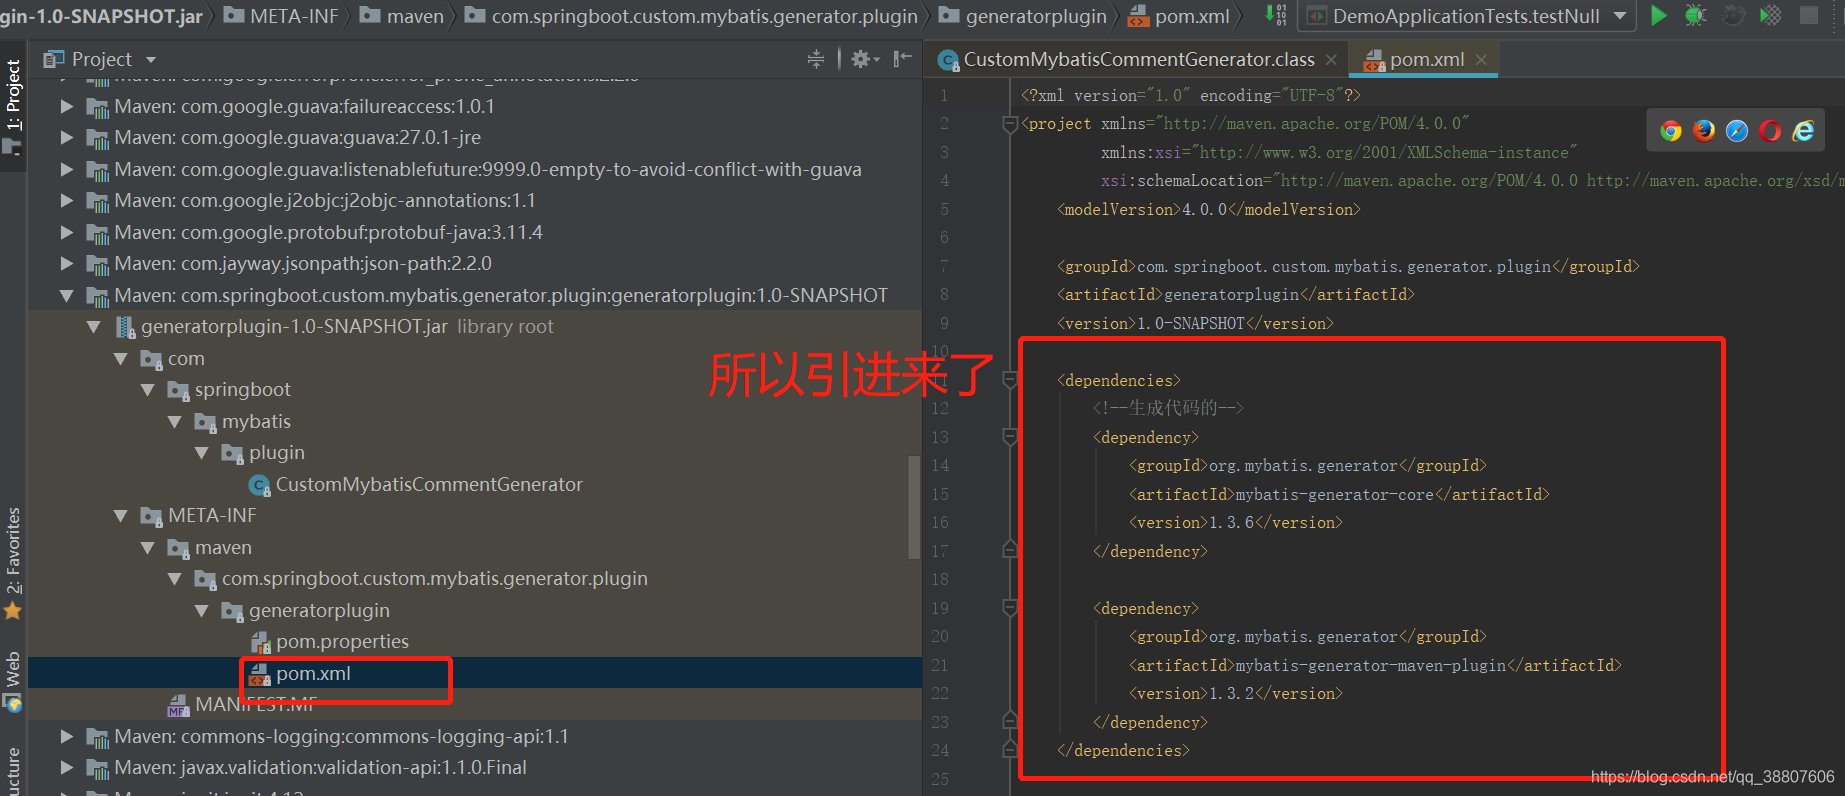The height and width of the screenshot is (796, 1845).
Task: Collapse the META-INF folder in tree
Action: point(120,515)
